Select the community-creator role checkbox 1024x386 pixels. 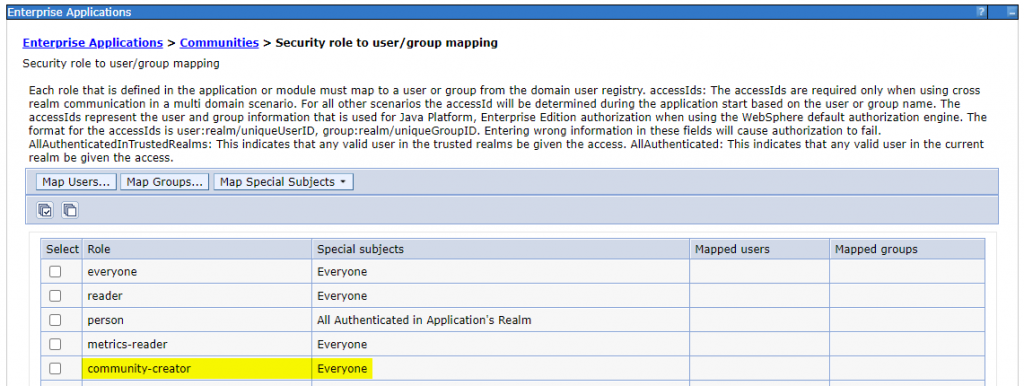pos(56,368)
